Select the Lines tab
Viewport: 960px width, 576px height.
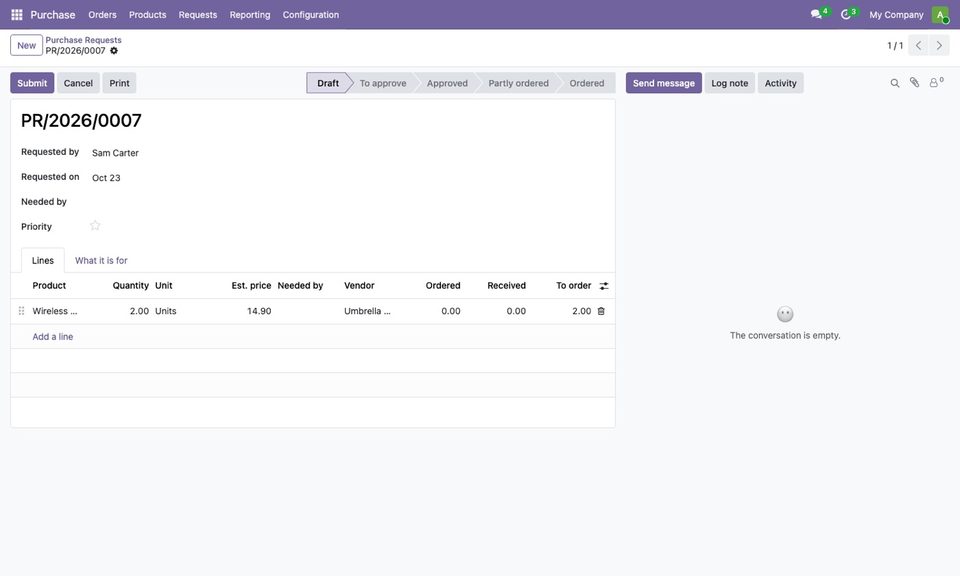[43, 260]
